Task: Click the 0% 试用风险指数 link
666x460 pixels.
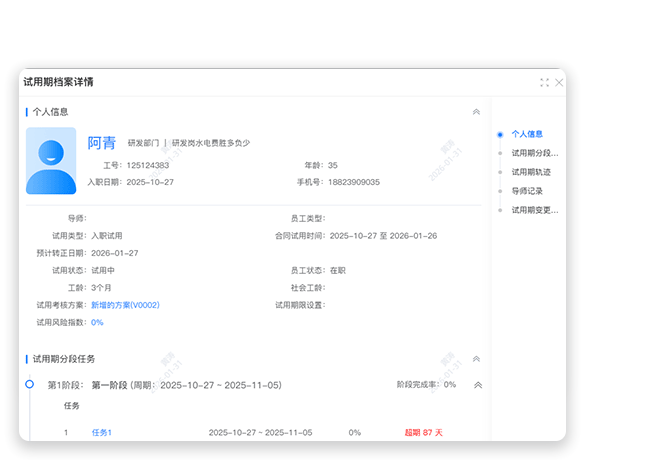Action: (x=97, y=322)
